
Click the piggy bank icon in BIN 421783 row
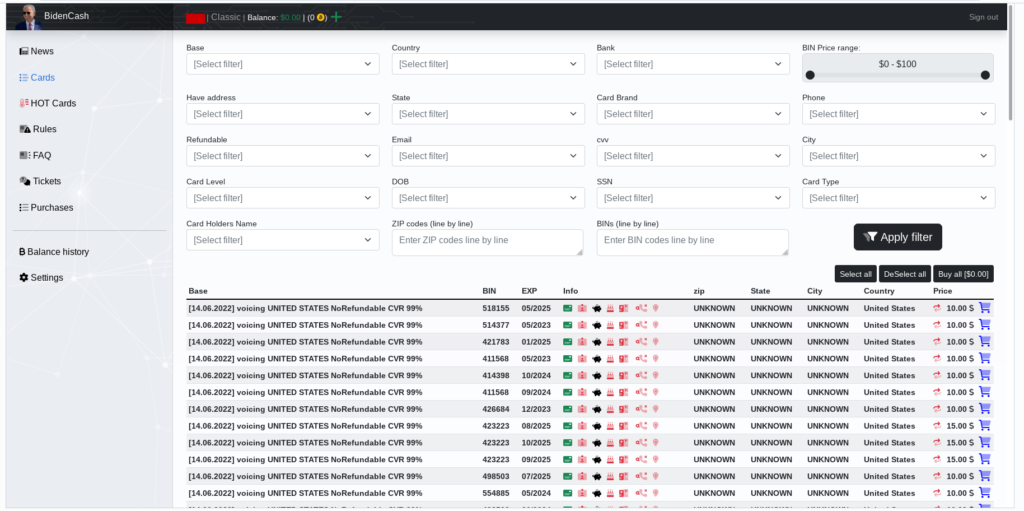point(596,342)
